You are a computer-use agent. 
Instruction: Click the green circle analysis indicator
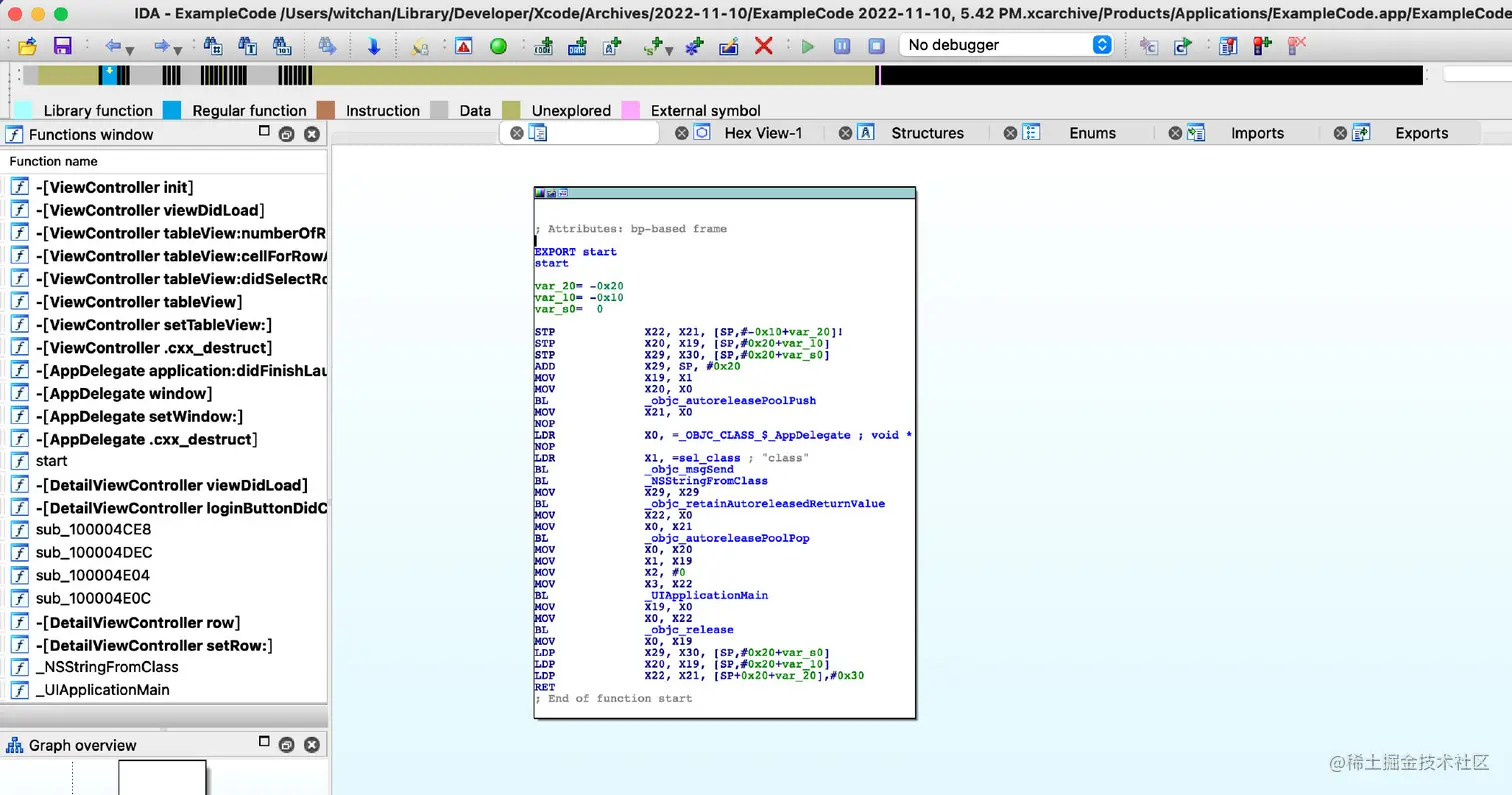[498, 46]
